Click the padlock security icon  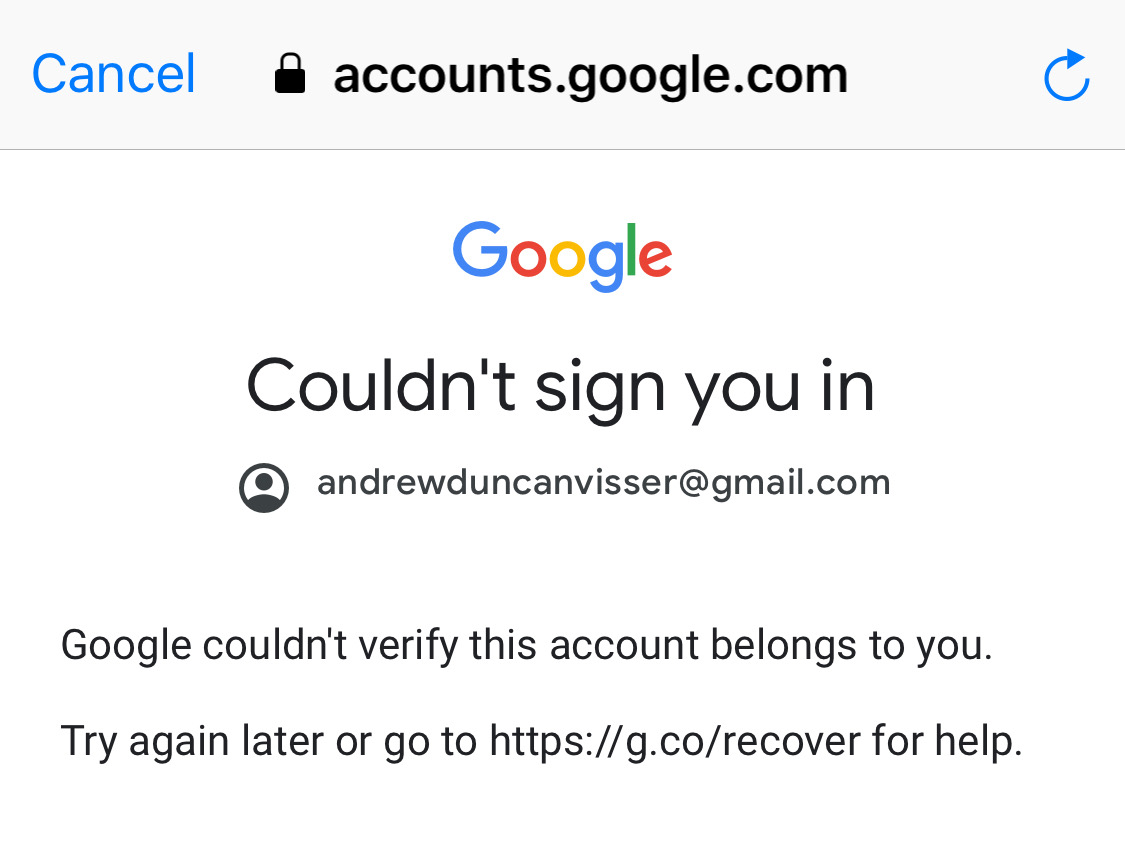tap(290, 75)
